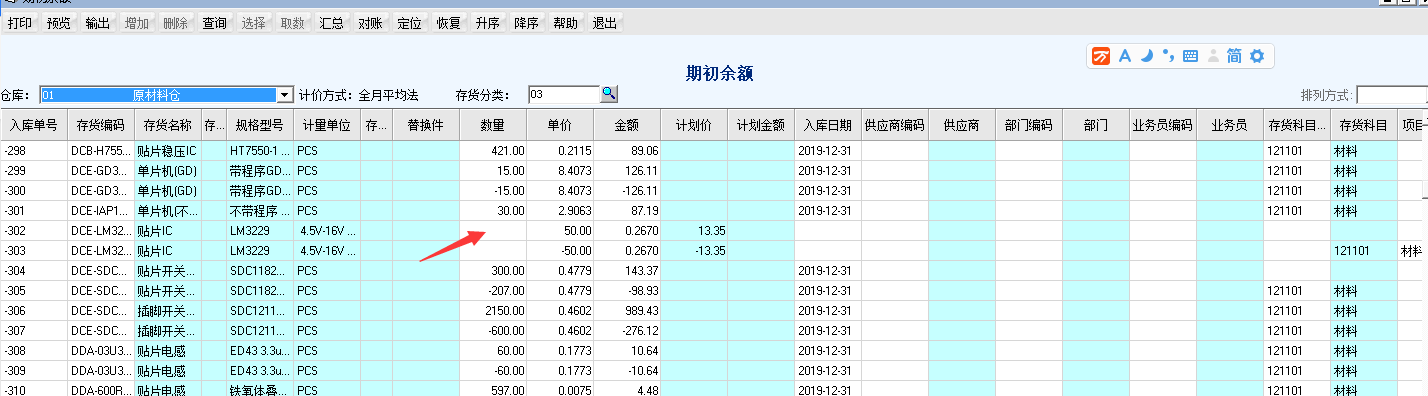Click quantity cell 597.00
The height and width of the screenshot is (396, 1428).
pos(493,389)
